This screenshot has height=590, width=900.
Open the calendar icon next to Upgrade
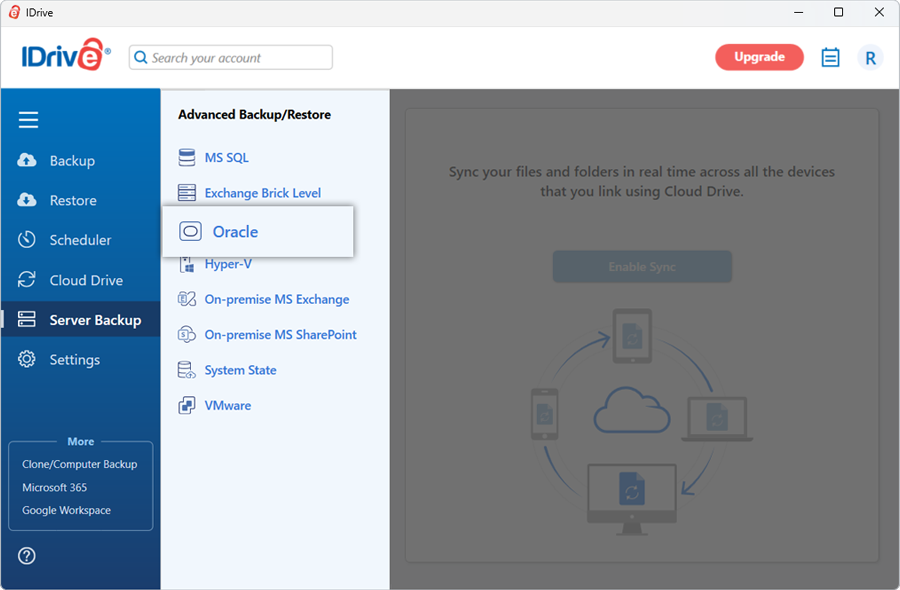point(830,58)
